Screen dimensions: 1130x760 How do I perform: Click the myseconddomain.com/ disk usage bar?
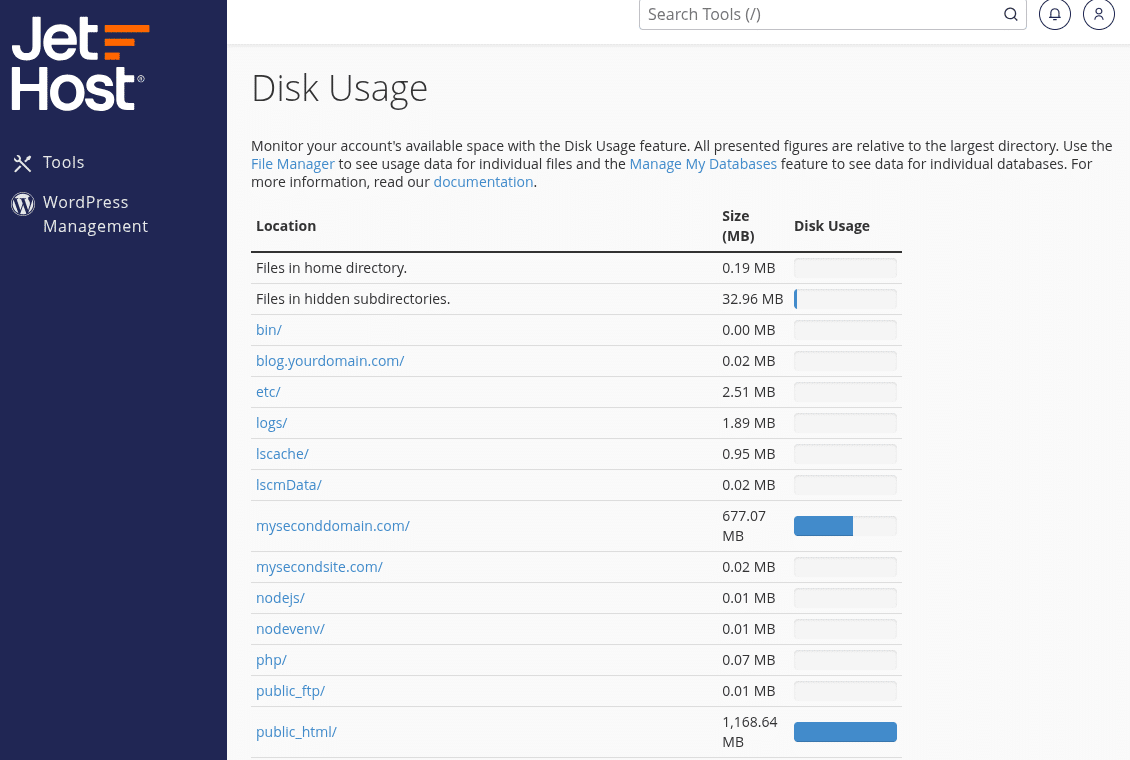tap(845, 526)
